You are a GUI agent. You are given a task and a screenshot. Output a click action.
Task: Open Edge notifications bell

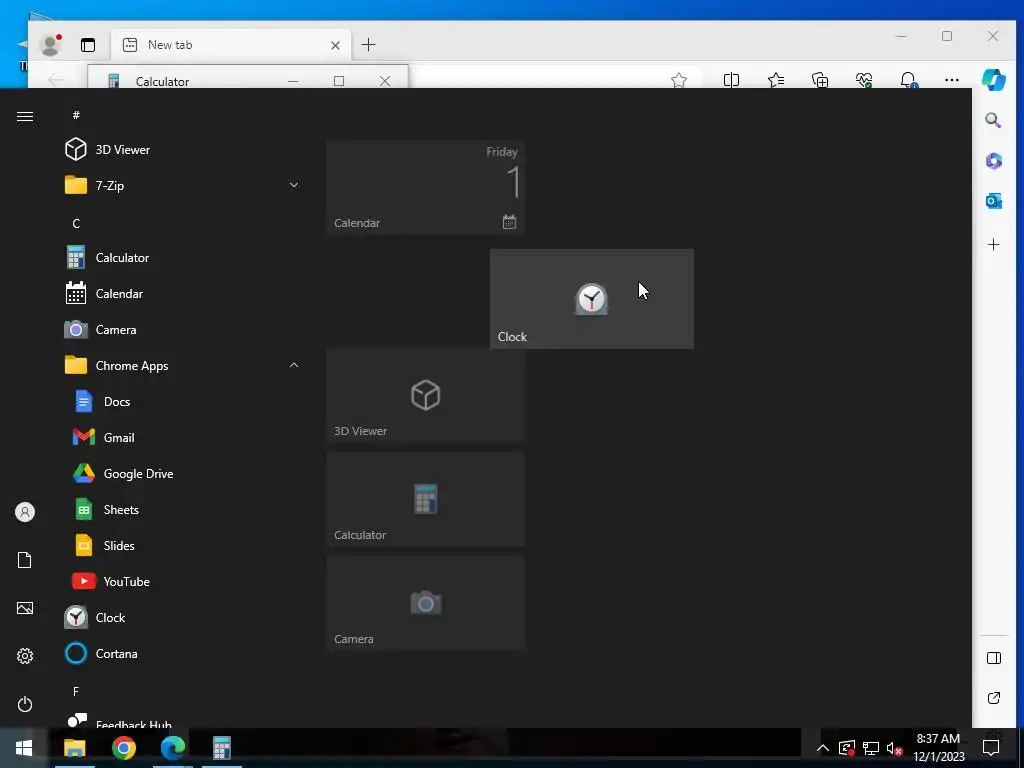point(908,80)
